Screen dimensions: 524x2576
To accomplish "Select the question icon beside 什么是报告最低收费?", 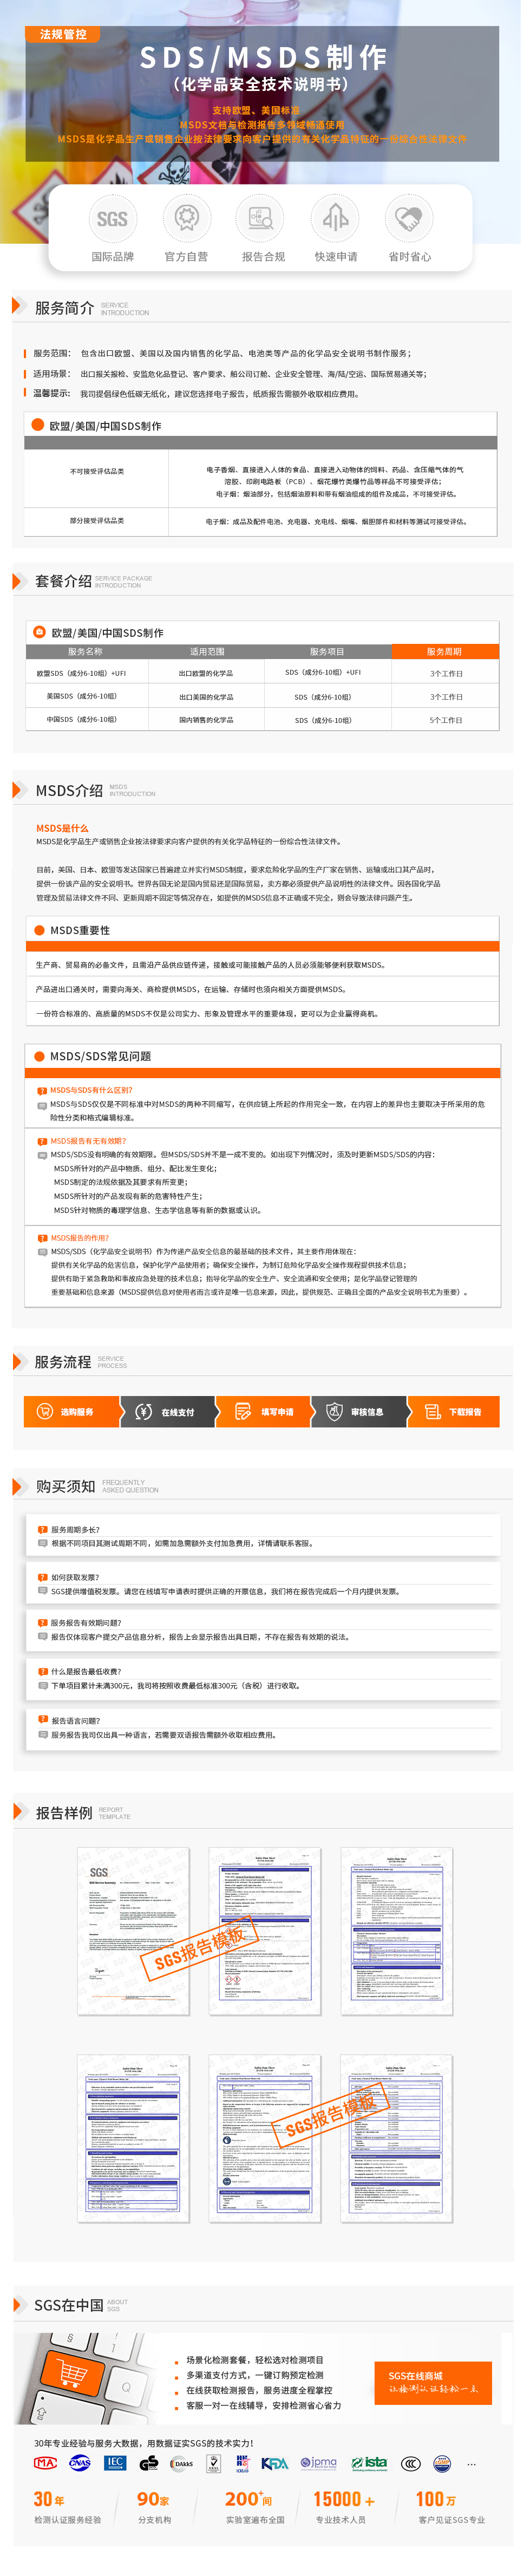I will coord(42,1671).
